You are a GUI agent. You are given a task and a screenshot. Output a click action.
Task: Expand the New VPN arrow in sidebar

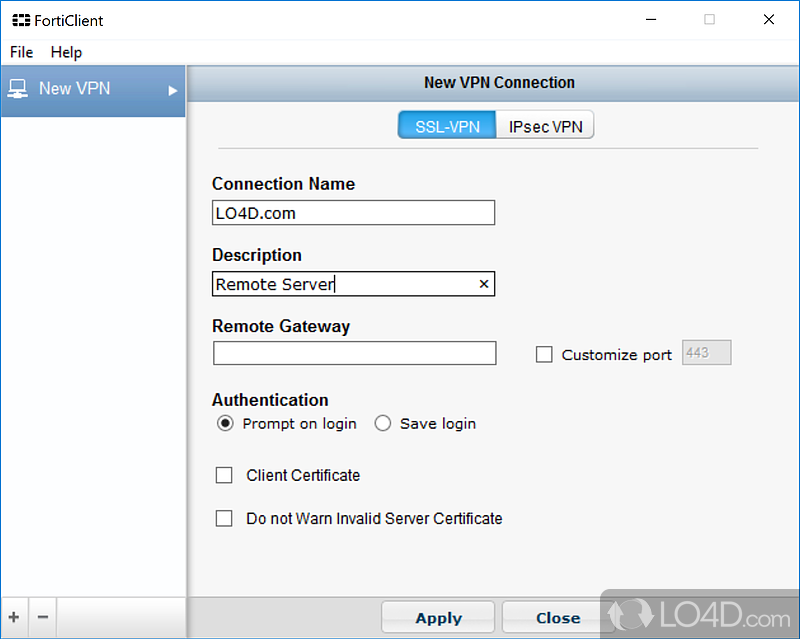[x=173, y=90]
